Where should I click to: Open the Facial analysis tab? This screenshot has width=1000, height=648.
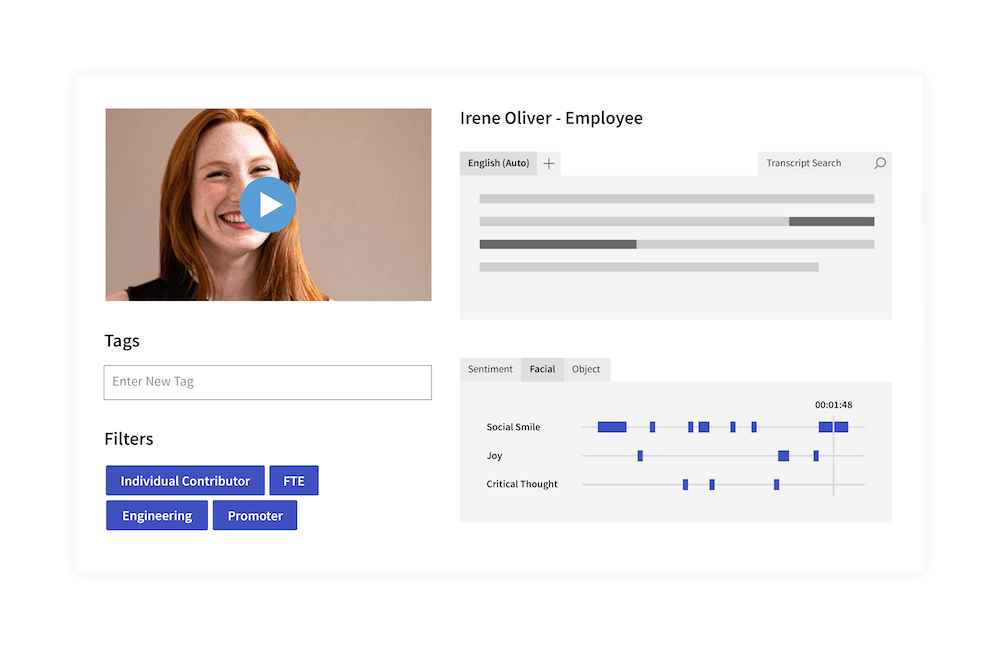click(542, 369)
